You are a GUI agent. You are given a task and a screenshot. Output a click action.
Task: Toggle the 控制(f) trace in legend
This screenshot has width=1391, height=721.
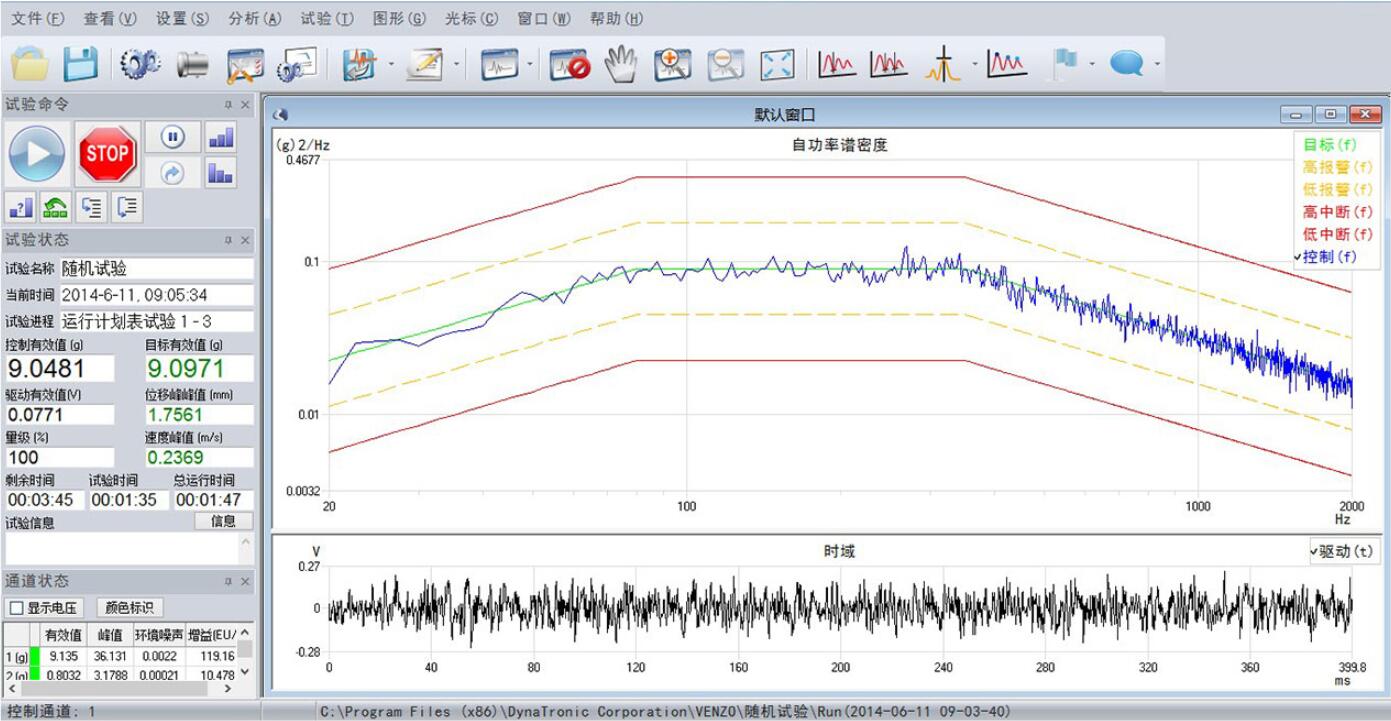(1329, 257)
